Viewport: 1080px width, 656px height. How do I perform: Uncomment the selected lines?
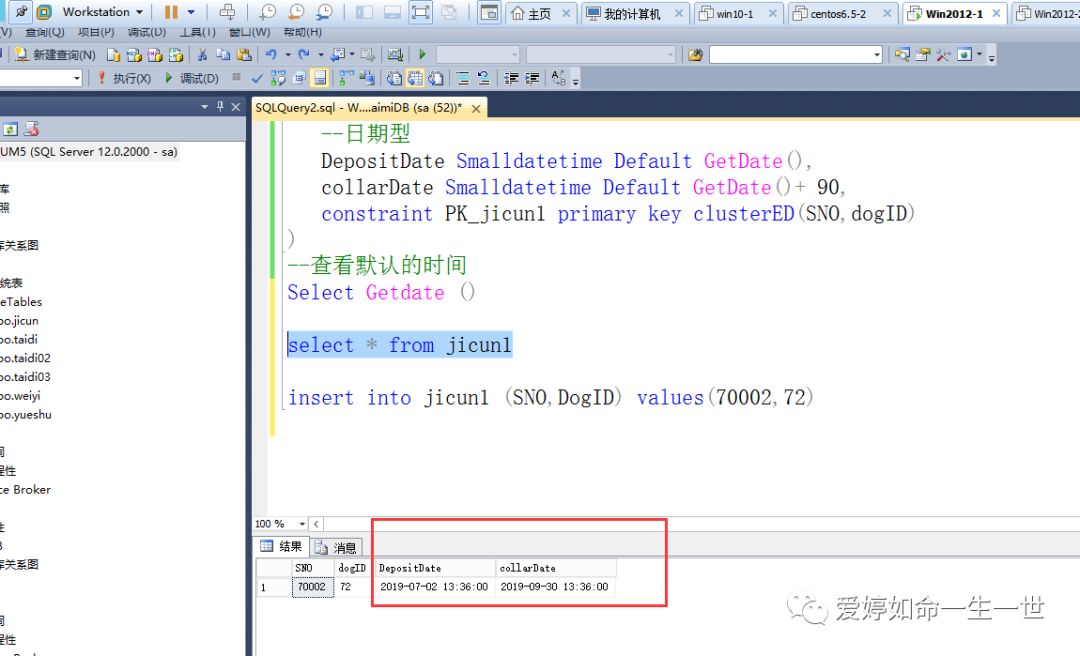click(484, 79)
